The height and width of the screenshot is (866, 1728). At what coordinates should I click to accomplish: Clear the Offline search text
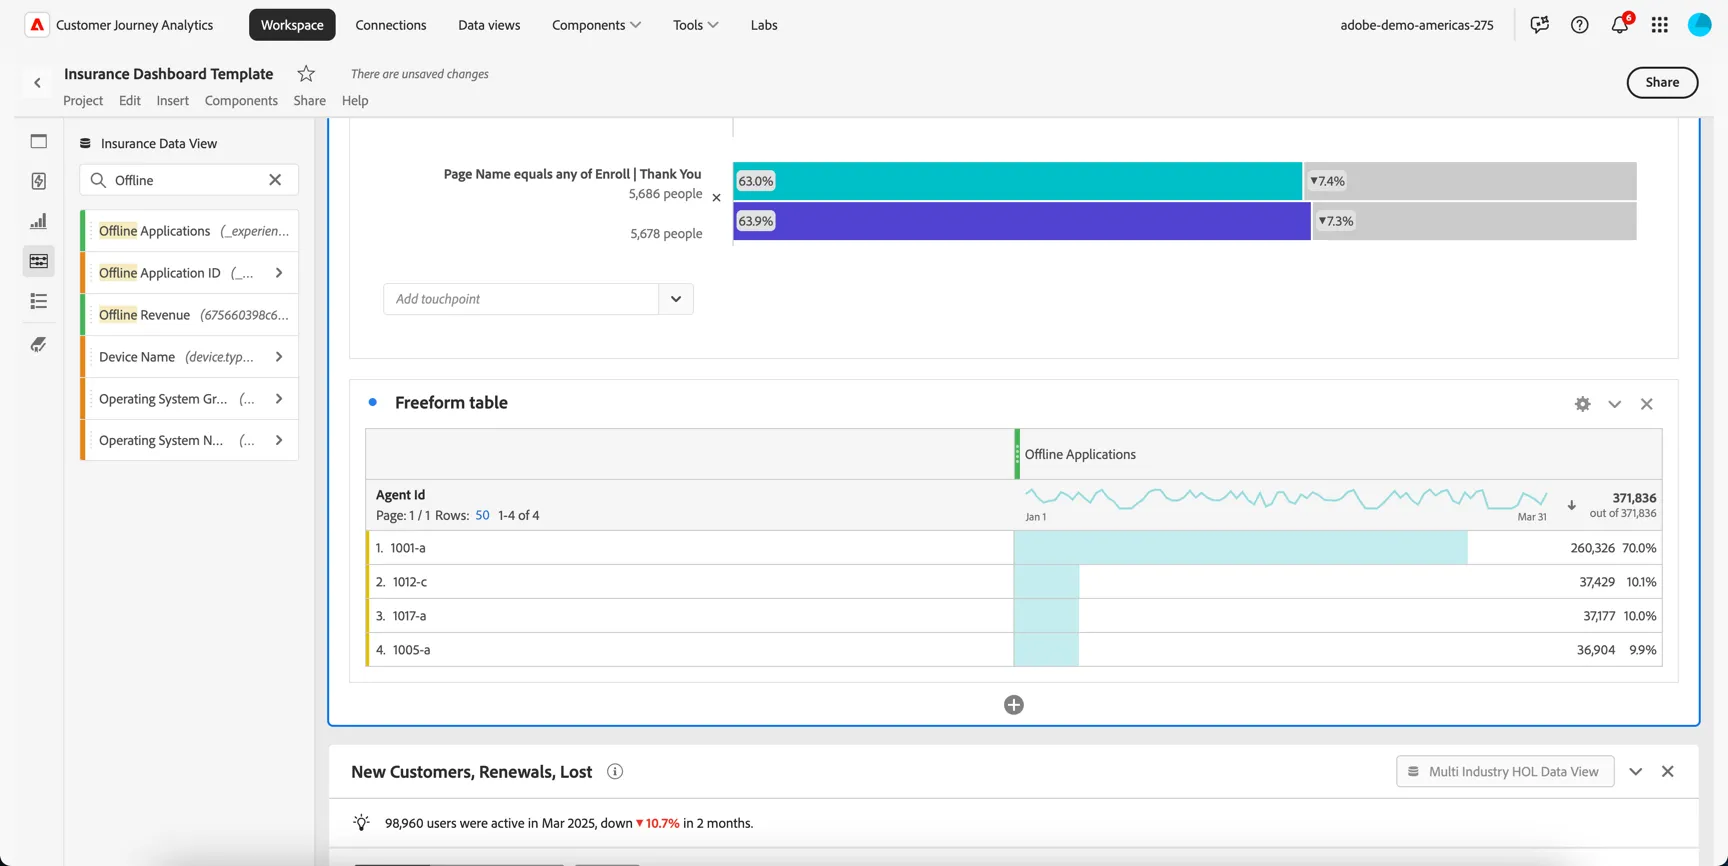(275, 180)
